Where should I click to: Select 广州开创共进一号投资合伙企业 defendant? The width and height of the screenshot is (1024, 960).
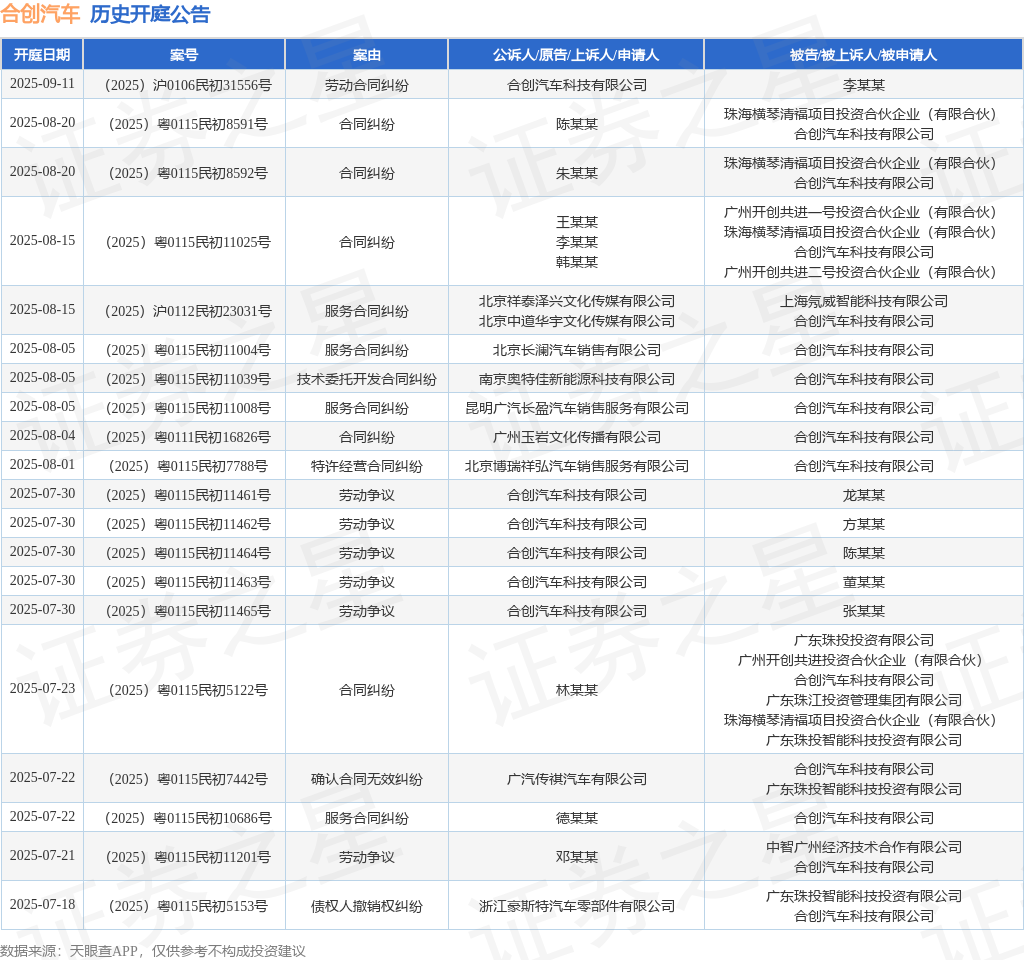[860, 212]
